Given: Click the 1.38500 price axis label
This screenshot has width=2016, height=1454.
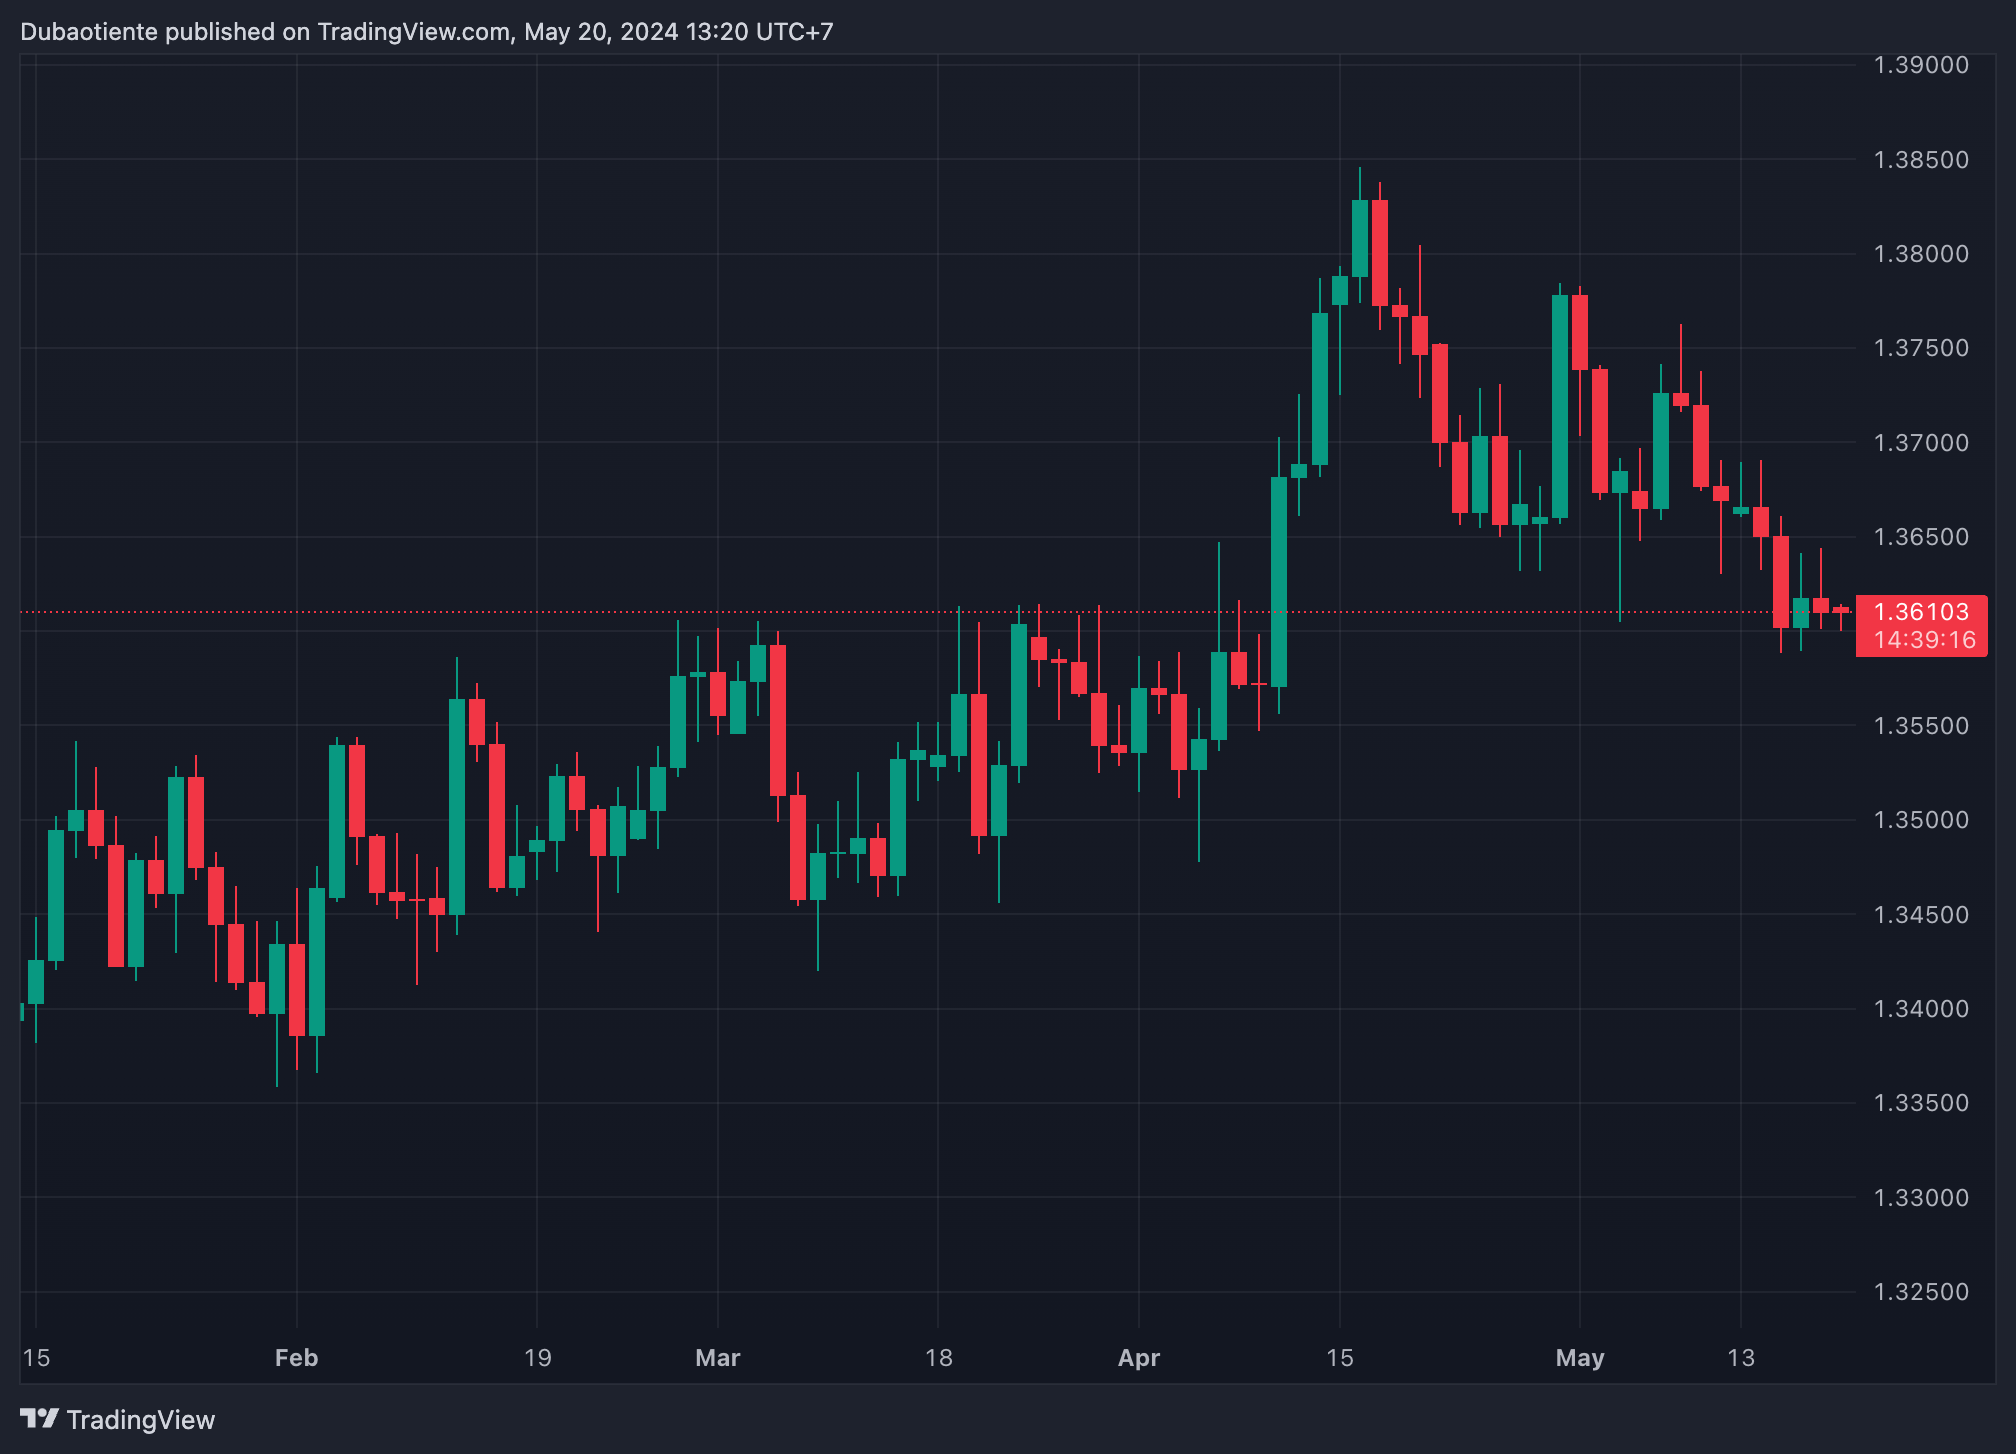Looking at the screenshot, I should [x=1921, y=160].
